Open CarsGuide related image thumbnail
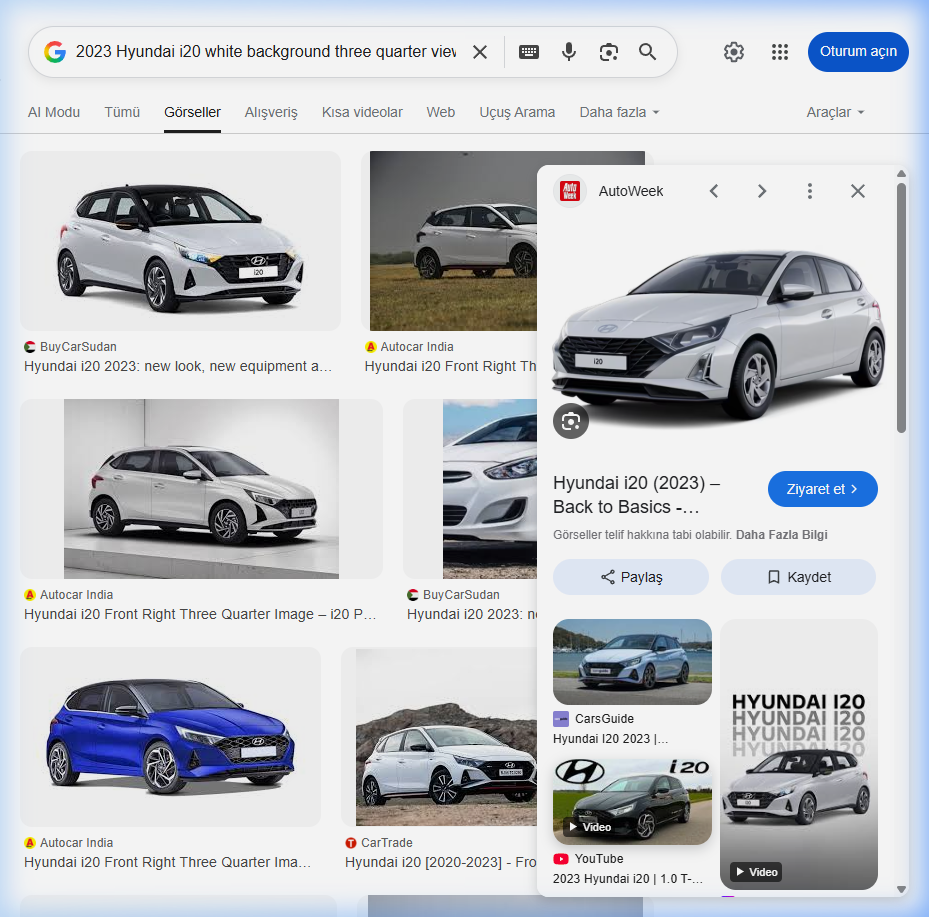Viewport: 929px width, 917px height. pyautogui.click(x=632, y=662)
